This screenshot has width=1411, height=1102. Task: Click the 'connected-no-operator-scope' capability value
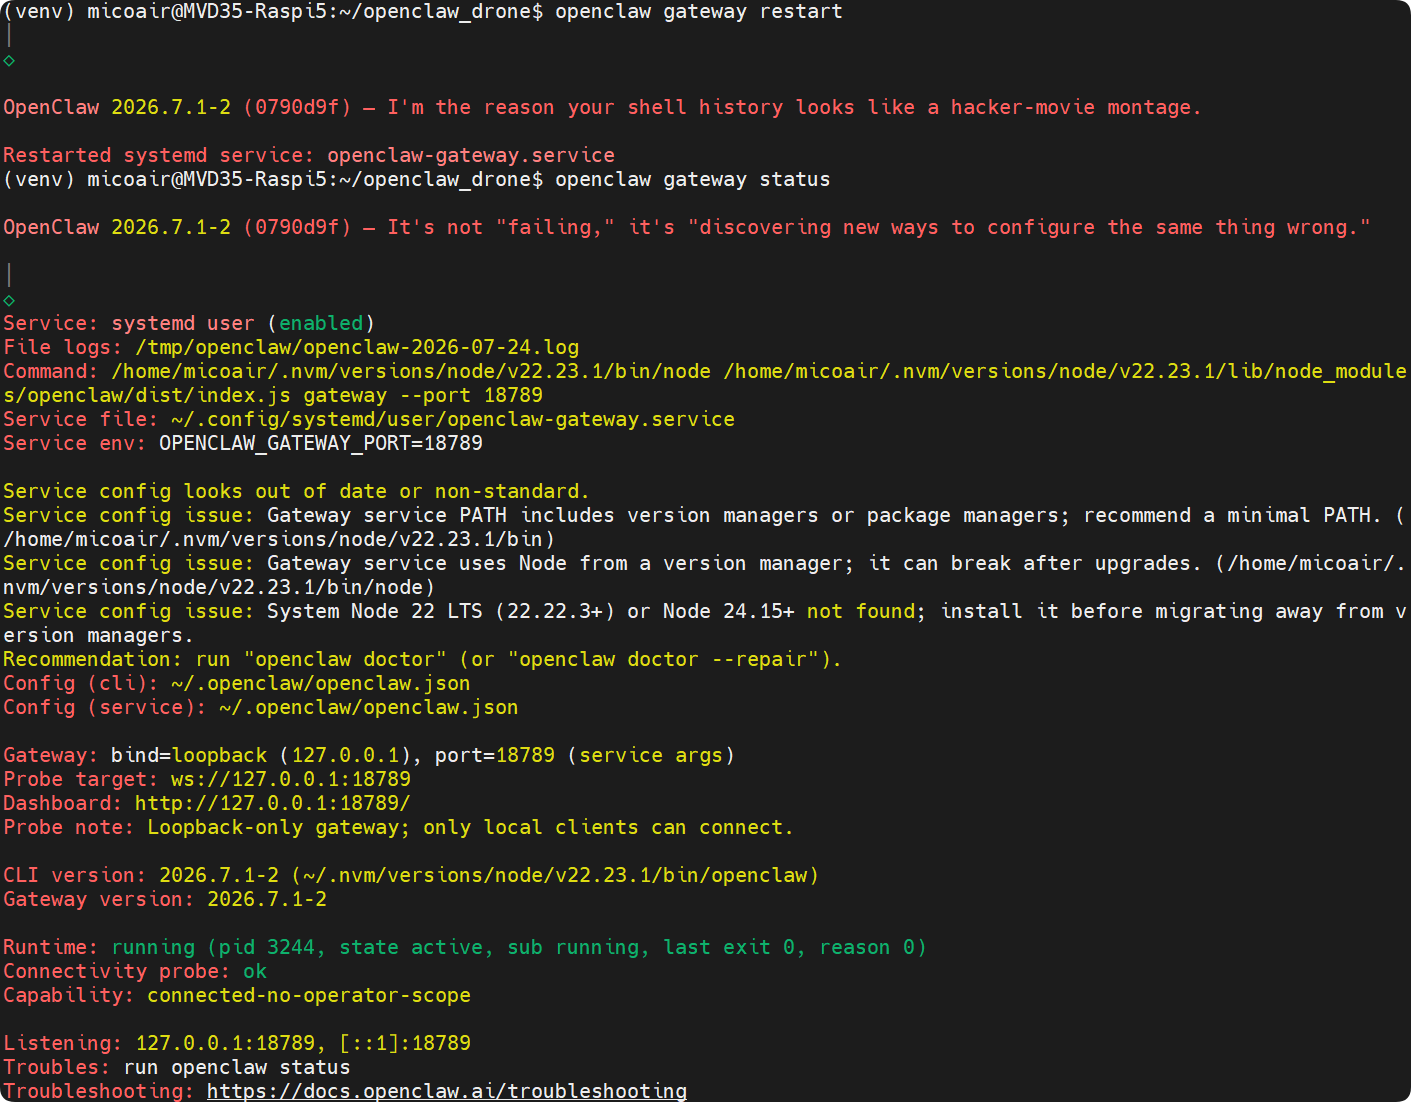(309, 995)
